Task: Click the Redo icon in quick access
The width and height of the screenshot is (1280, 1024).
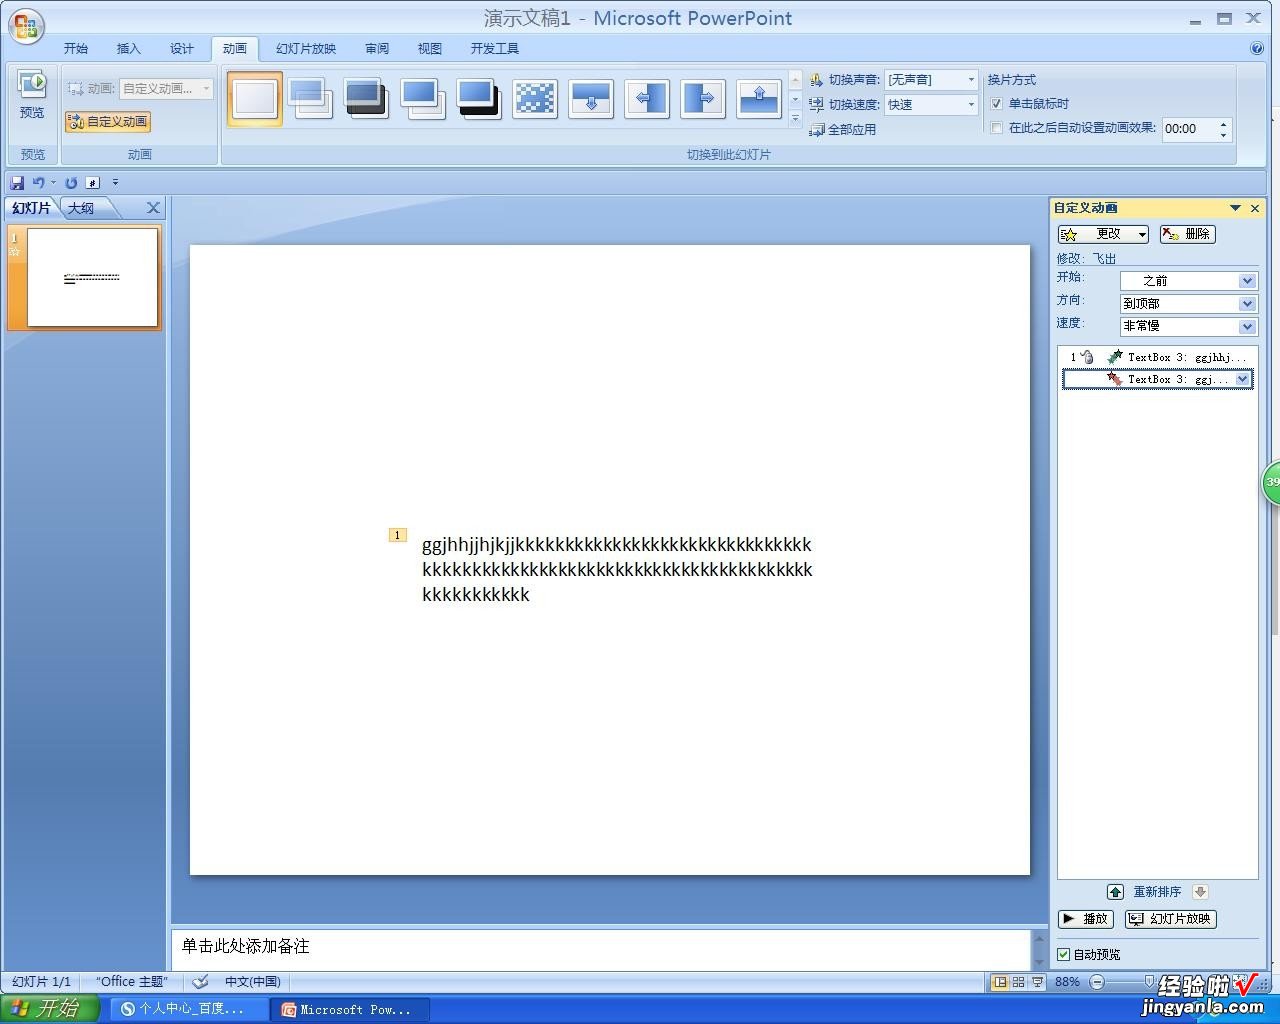Action: [x=71, y=183]
